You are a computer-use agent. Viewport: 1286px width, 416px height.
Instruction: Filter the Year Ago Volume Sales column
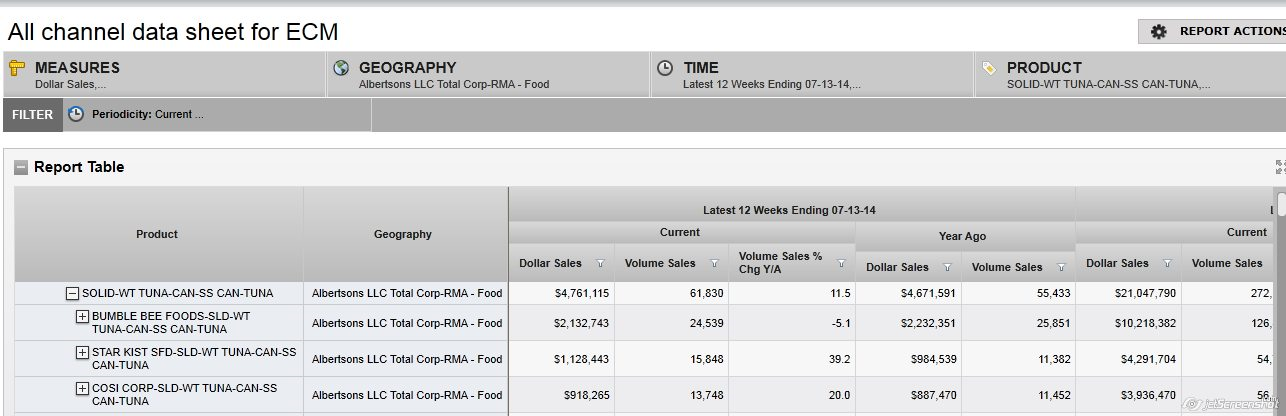(x=1061, y=268)
